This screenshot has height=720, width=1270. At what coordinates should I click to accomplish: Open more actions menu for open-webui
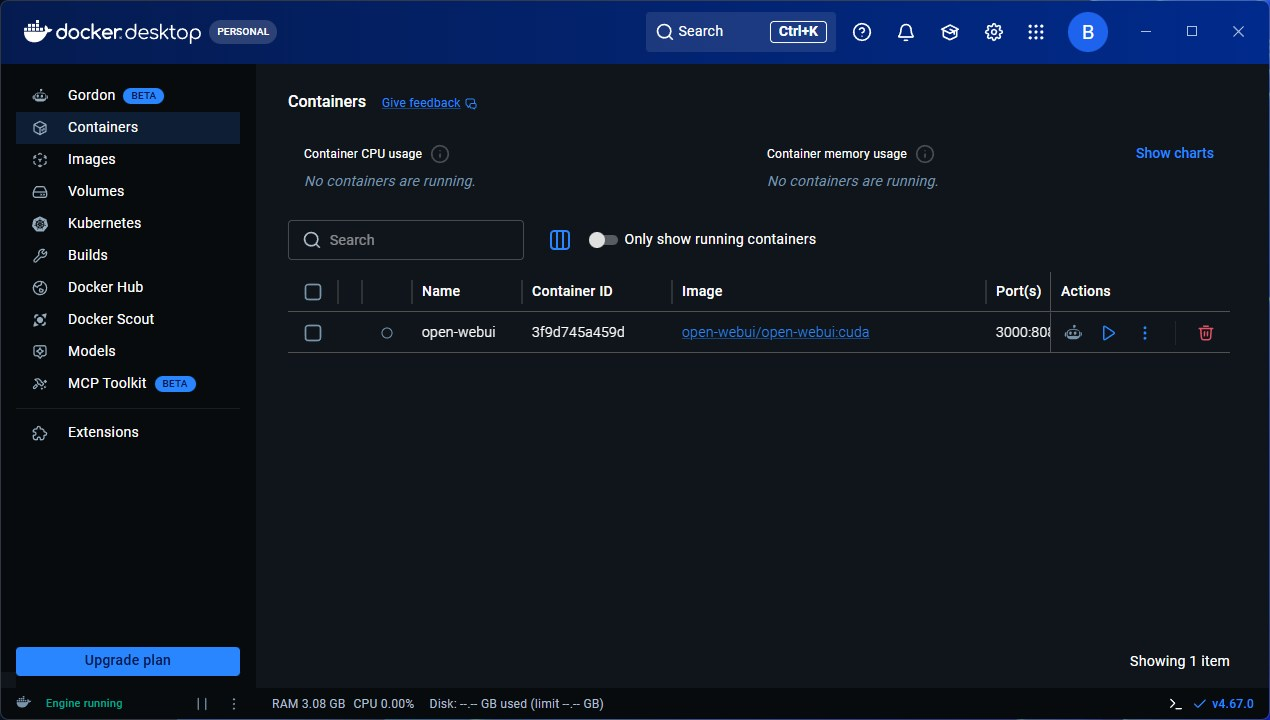1145,333
